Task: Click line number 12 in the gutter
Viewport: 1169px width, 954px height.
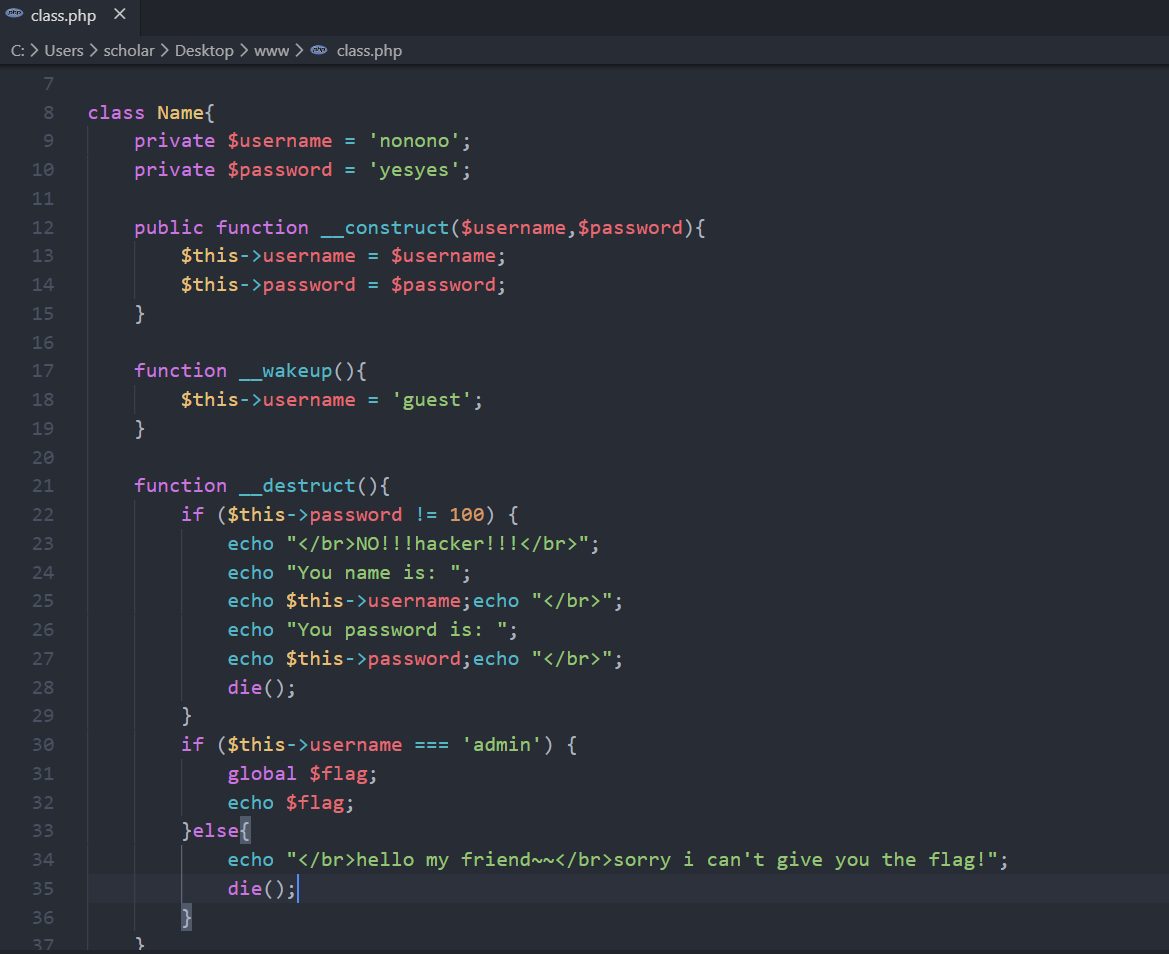Action: pyautogui.click(x=43, y=227)
